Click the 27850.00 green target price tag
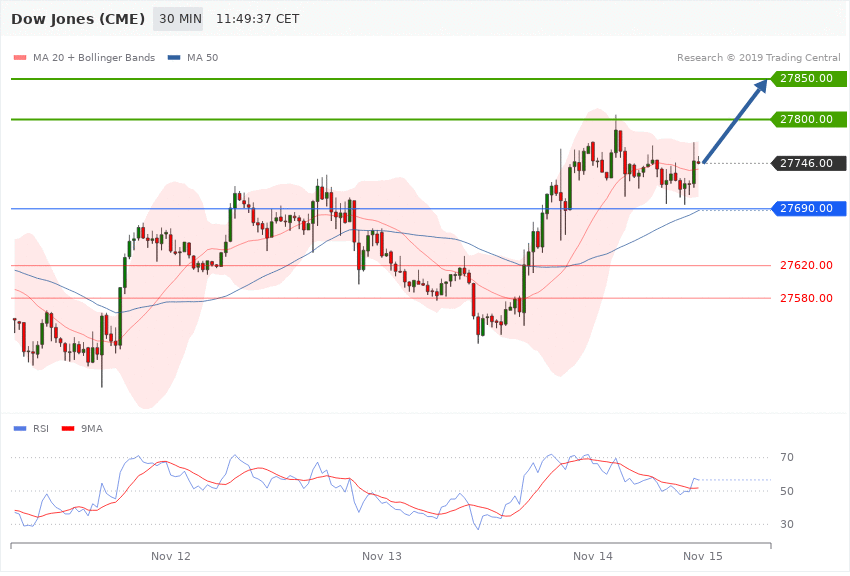Viewport: 850px width, 576px height. [808, 78]
